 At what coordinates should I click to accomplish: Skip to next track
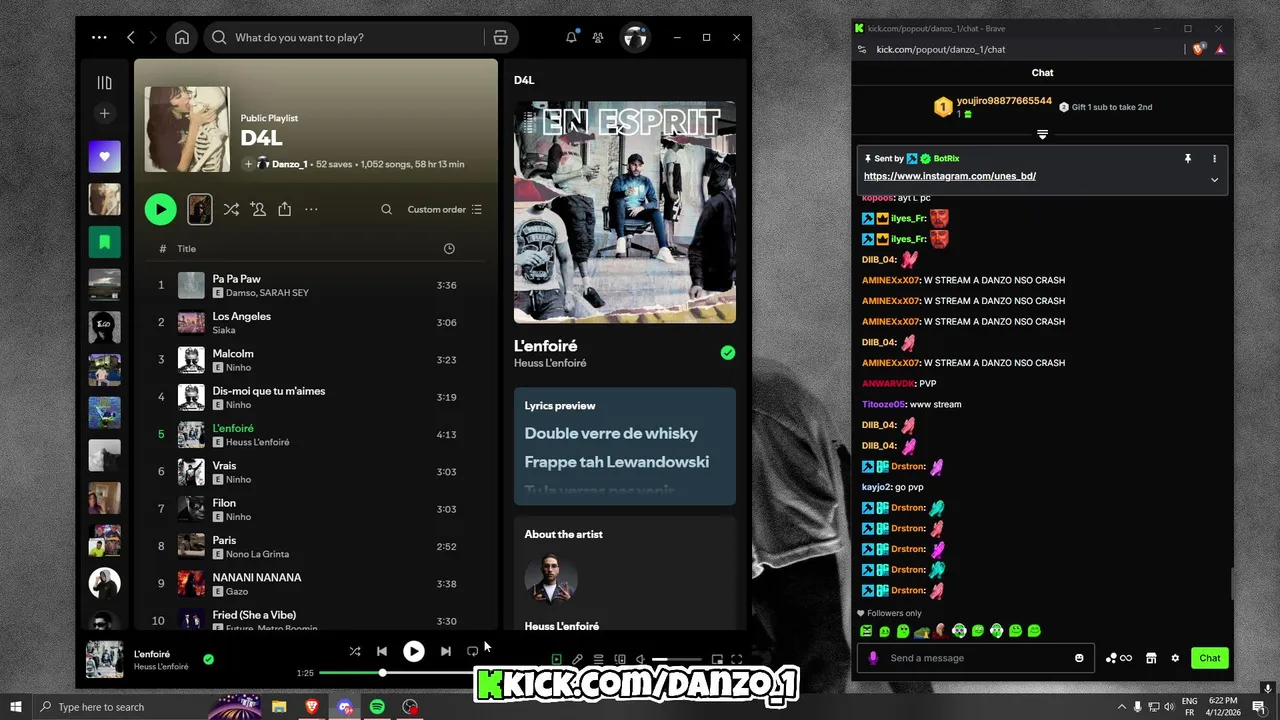coord(445,651)
